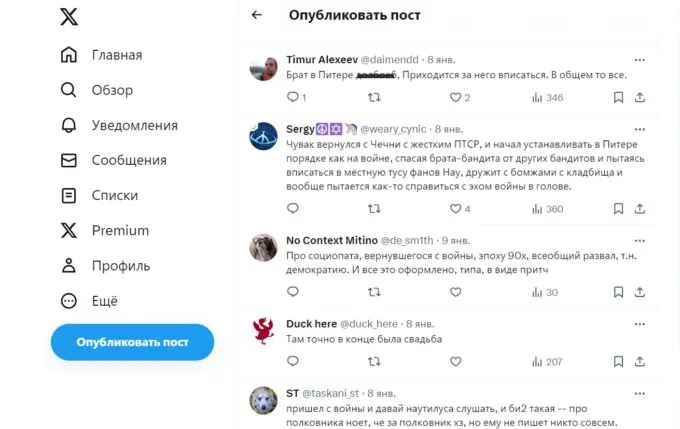Click the X logo icon
The width and height of the screenshot is (680, 429).
point(68,17)
